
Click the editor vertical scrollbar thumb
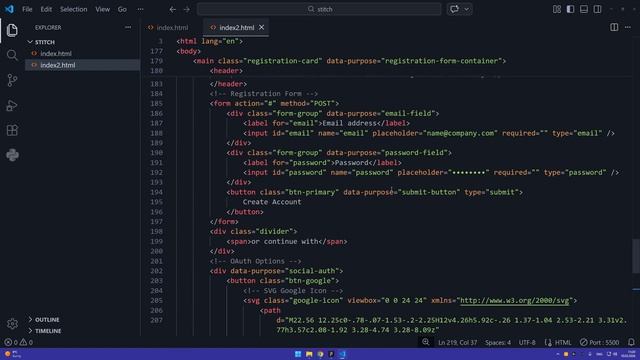point(636,256)
